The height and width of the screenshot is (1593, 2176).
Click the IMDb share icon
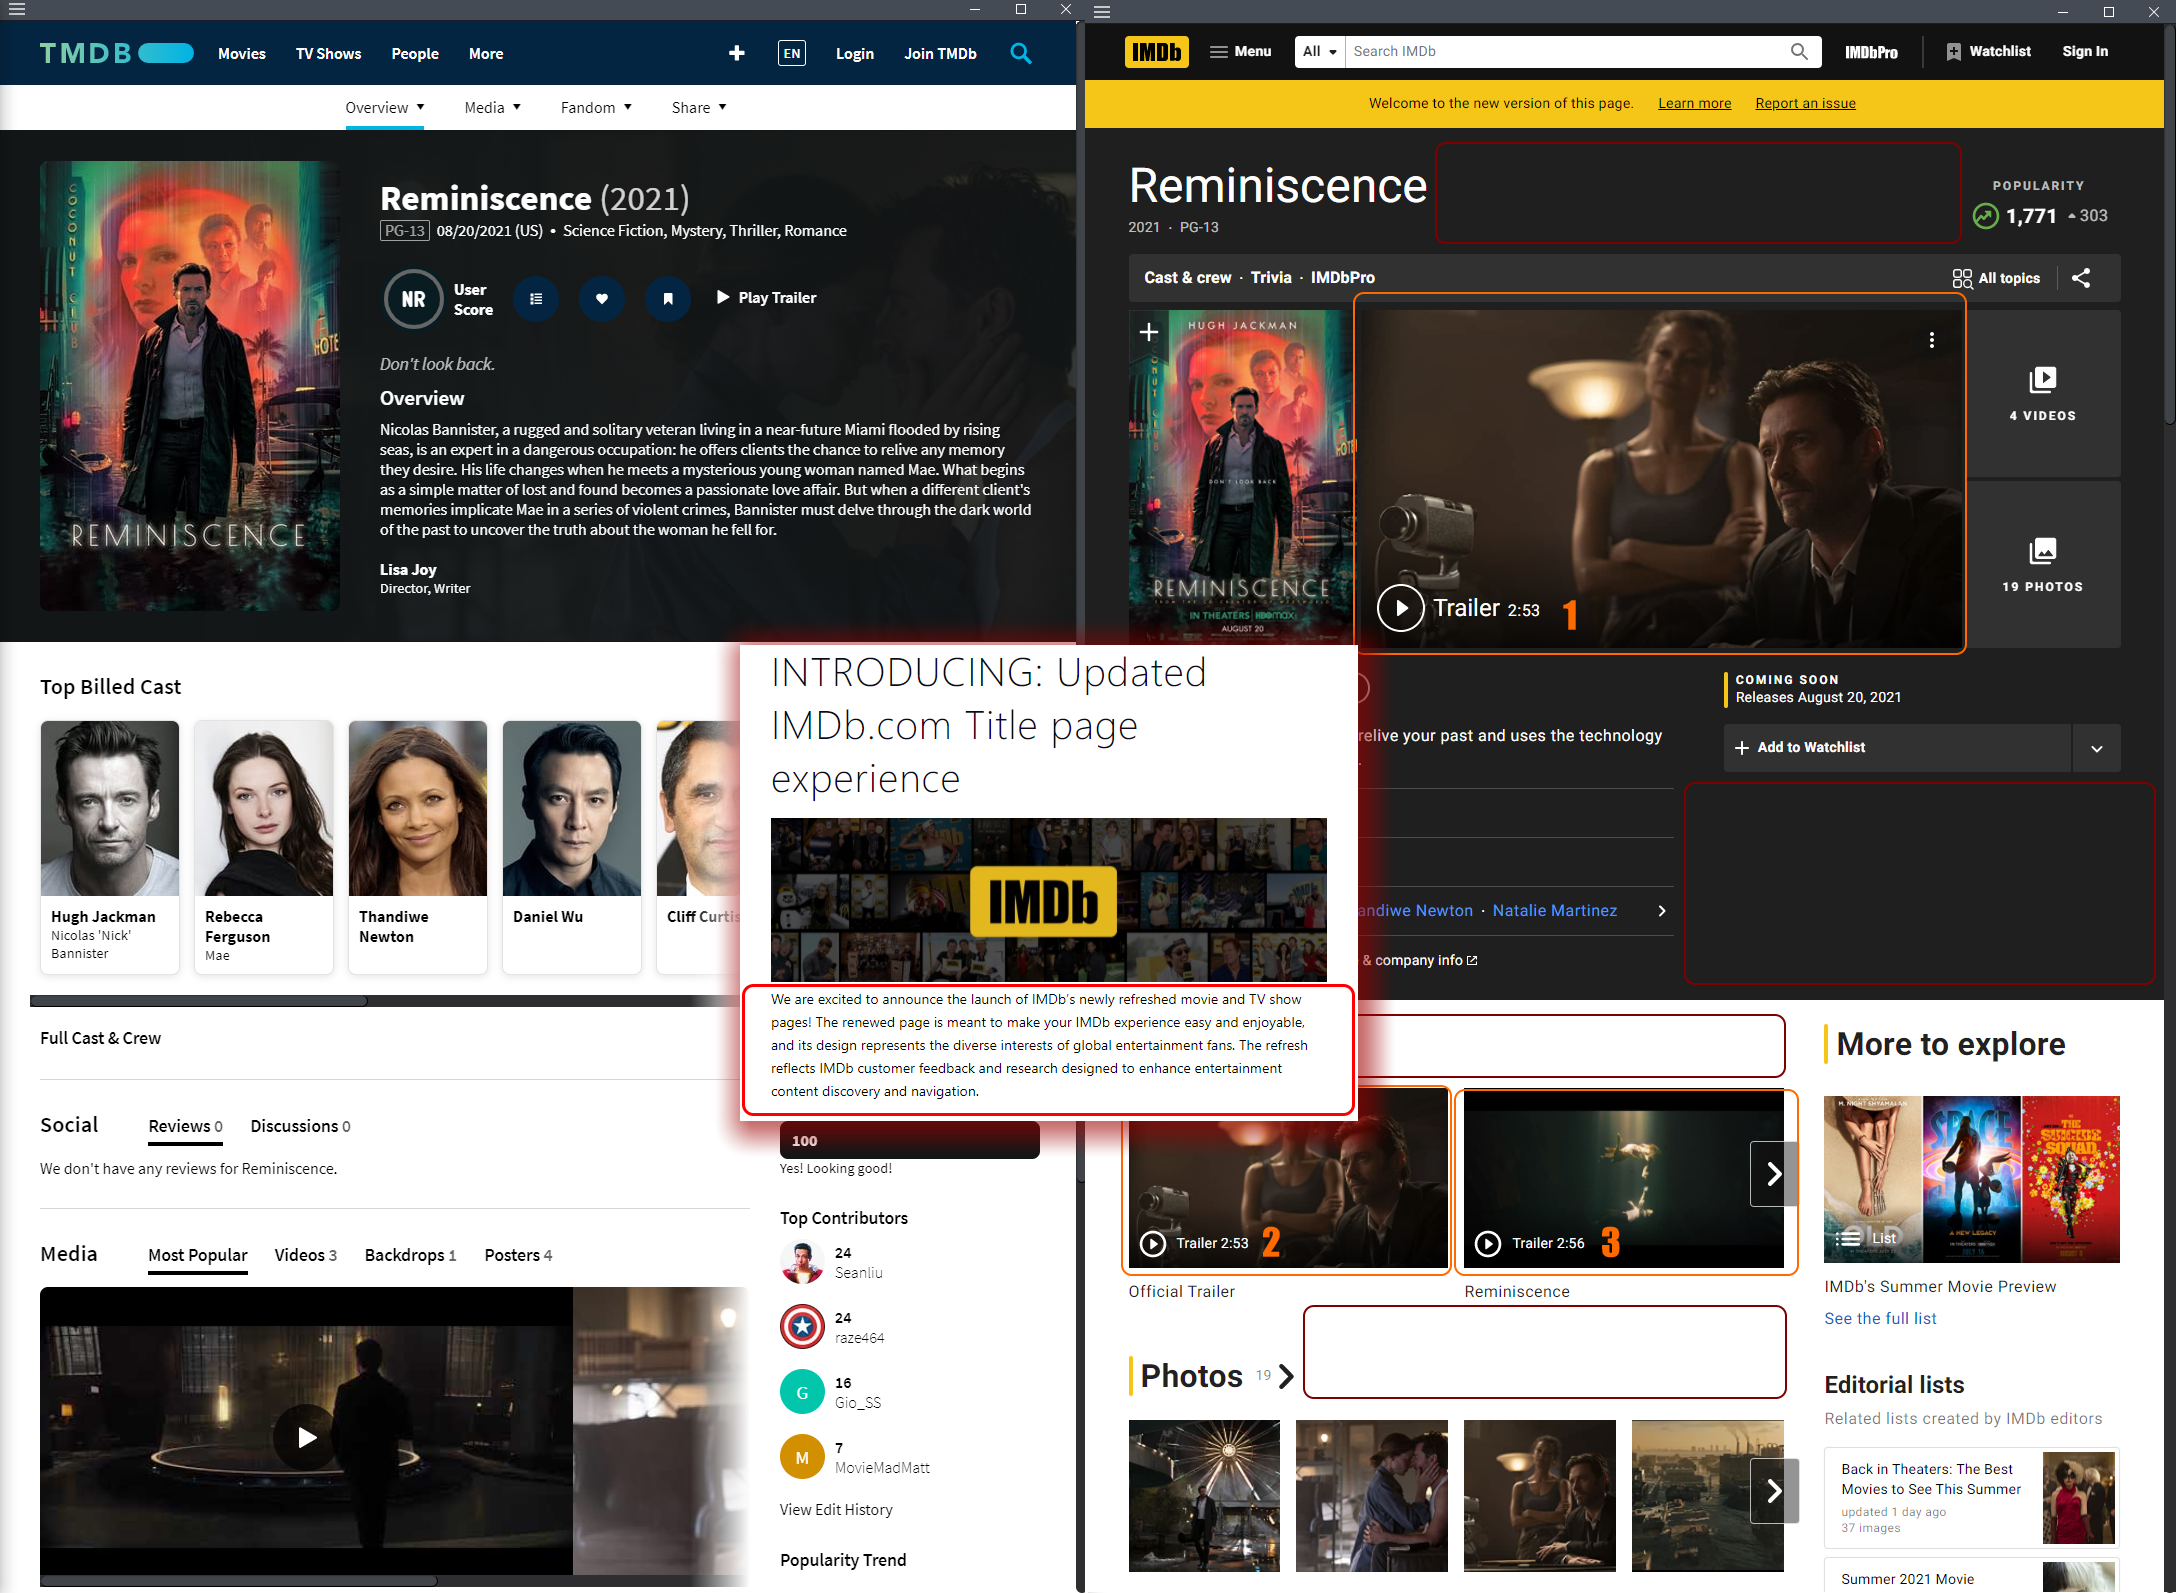point(2081,278)
